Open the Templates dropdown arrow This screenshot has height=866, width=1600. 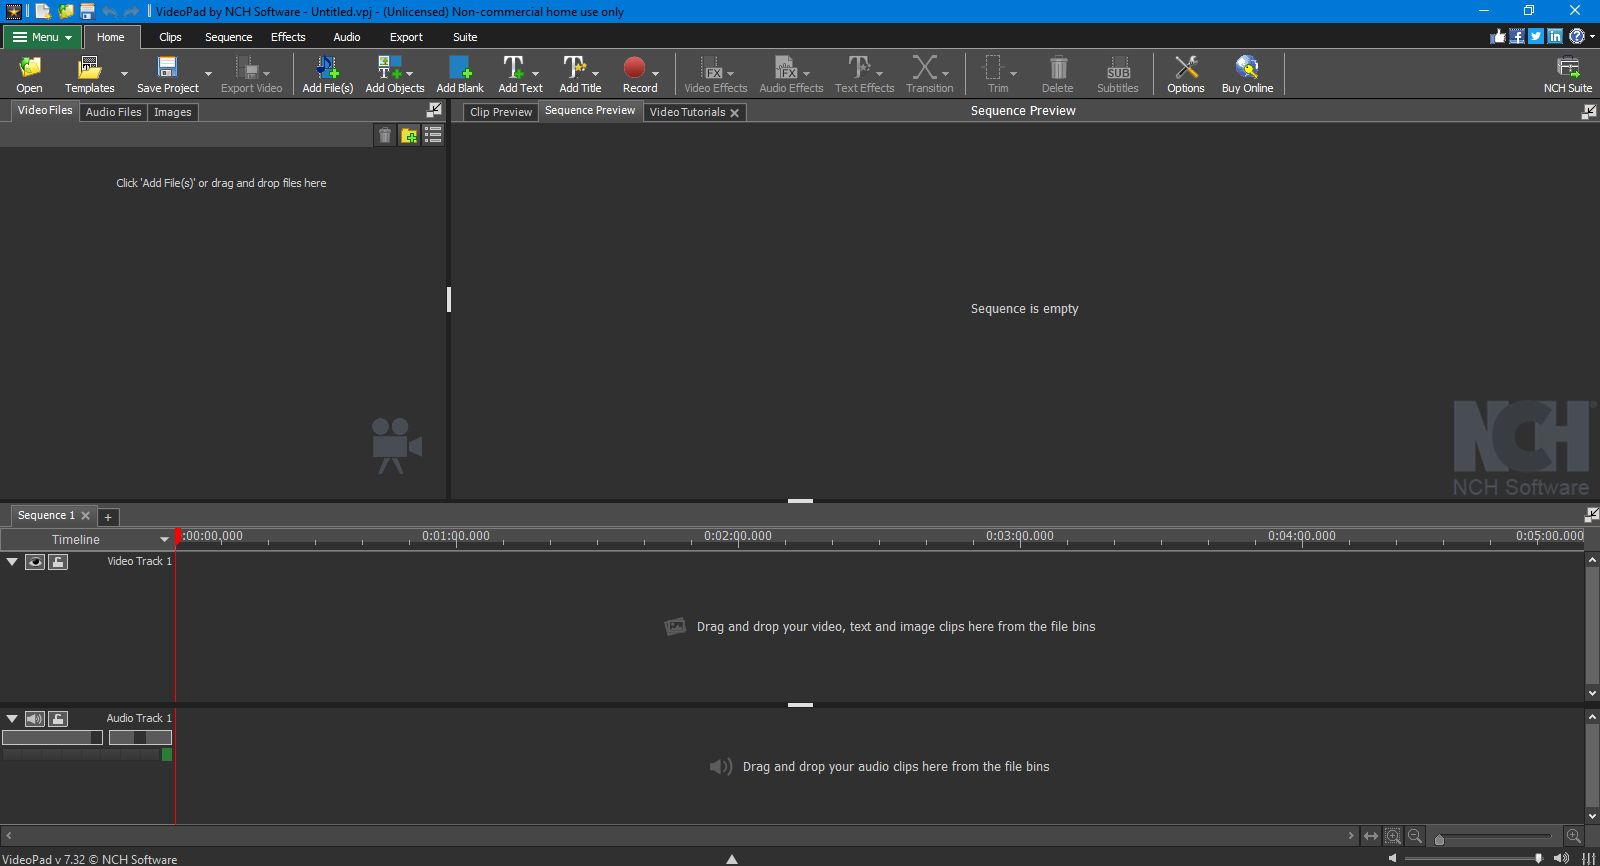124,74
